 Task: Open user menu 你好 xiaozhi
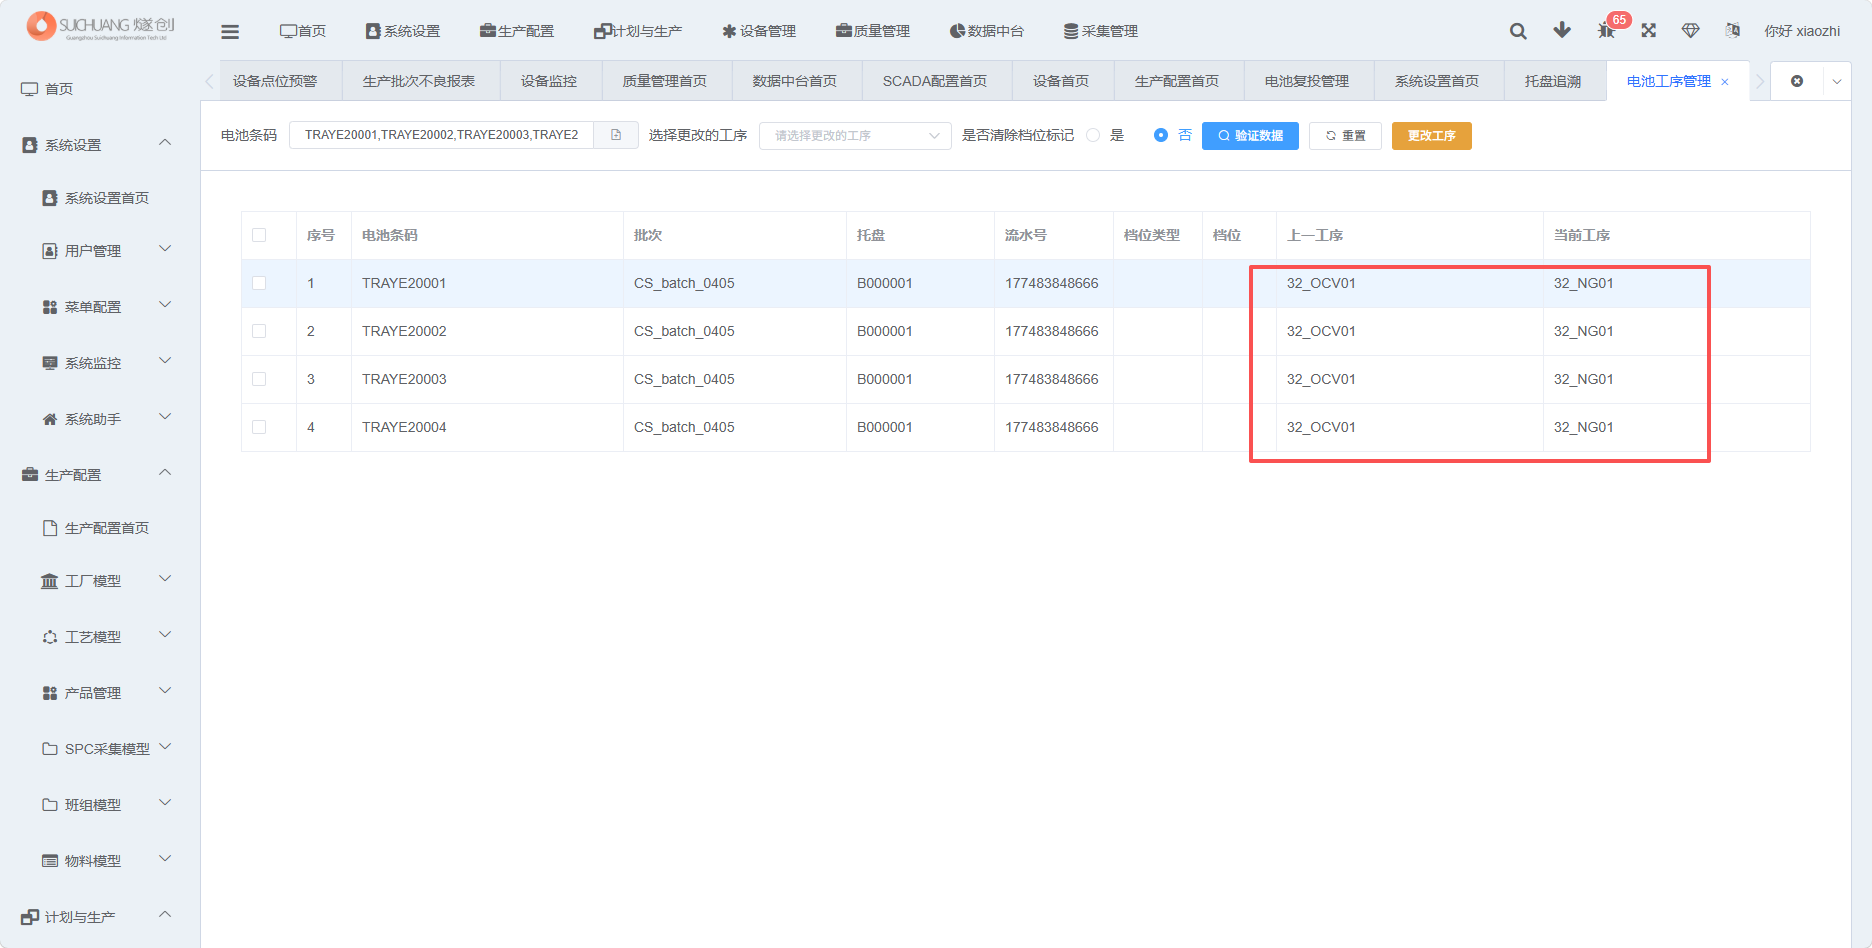(1802, 31)
